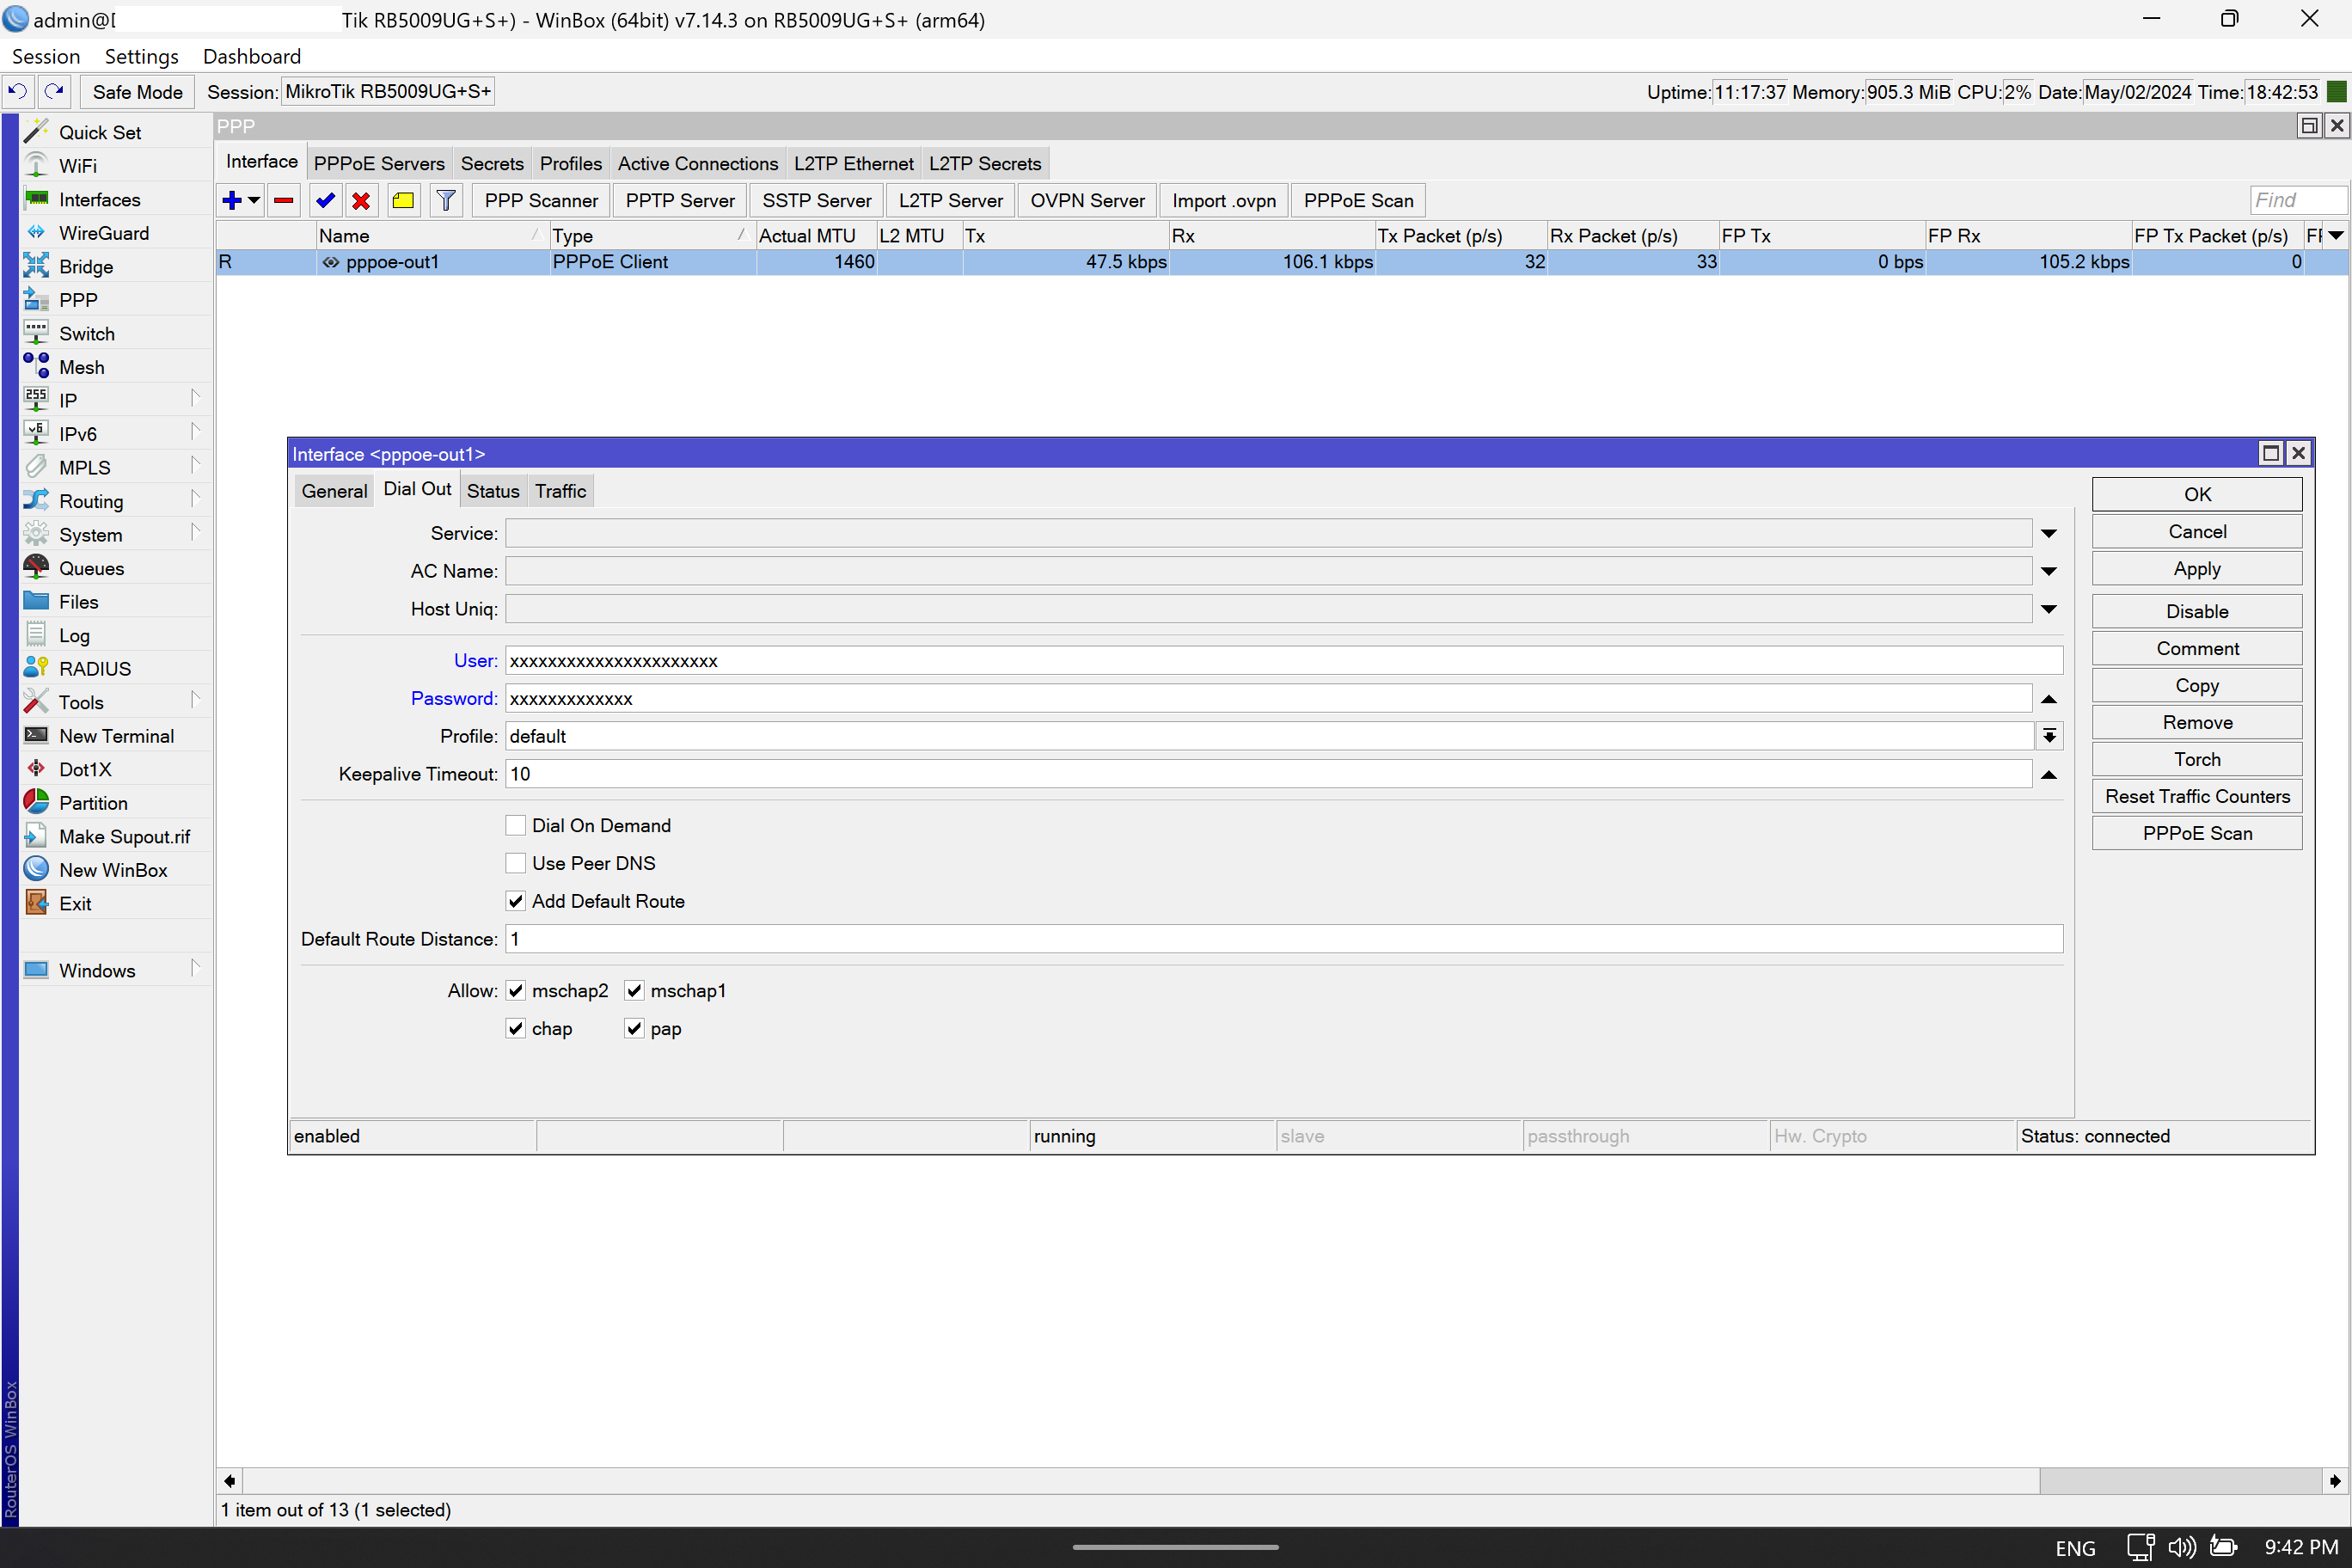Open the Status tab in the dialog
The width and height of the screenshot is (2352, 1568).
point(493,490)
